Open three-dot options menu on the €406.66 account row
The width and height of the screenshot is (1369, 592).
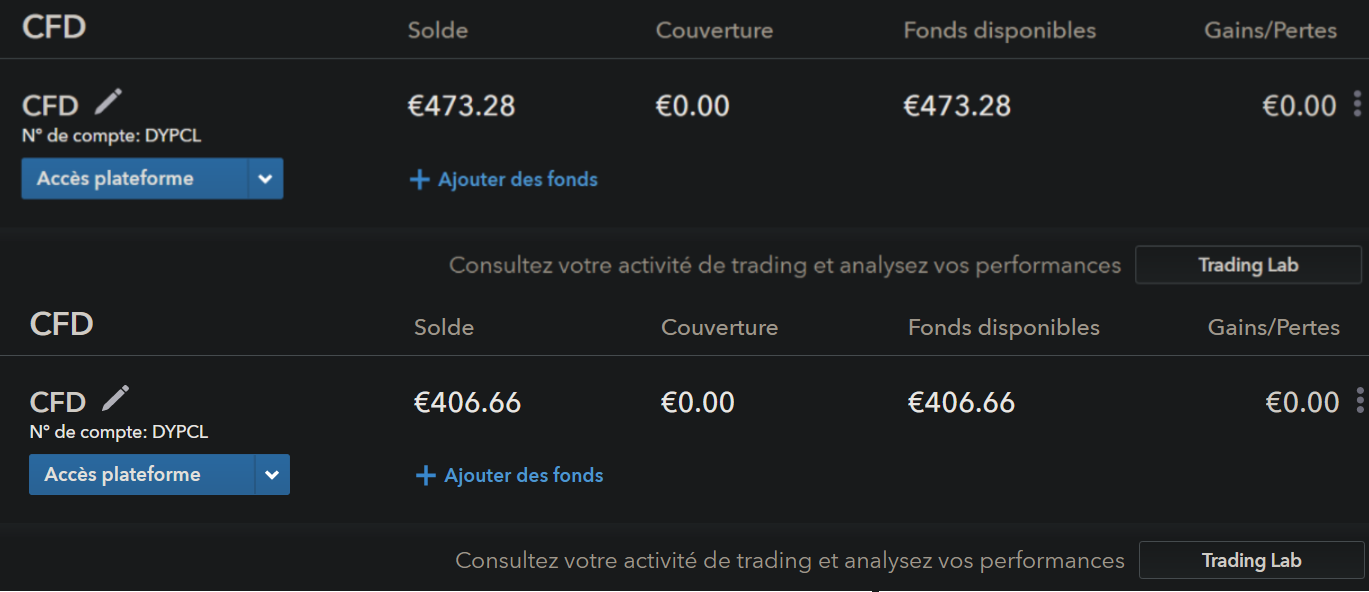[x=1360, y=401]
